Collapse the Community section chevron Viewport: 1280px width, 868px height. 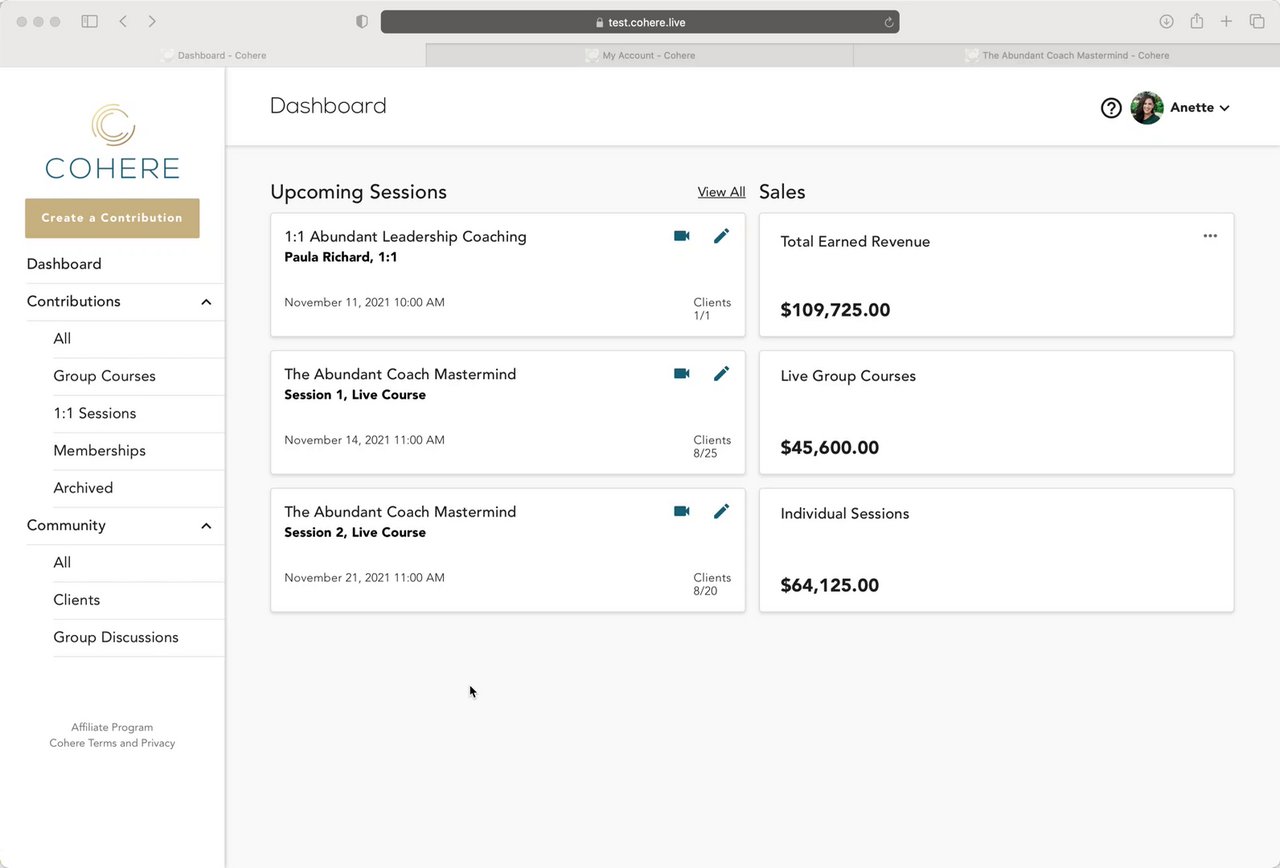[206, 526]
